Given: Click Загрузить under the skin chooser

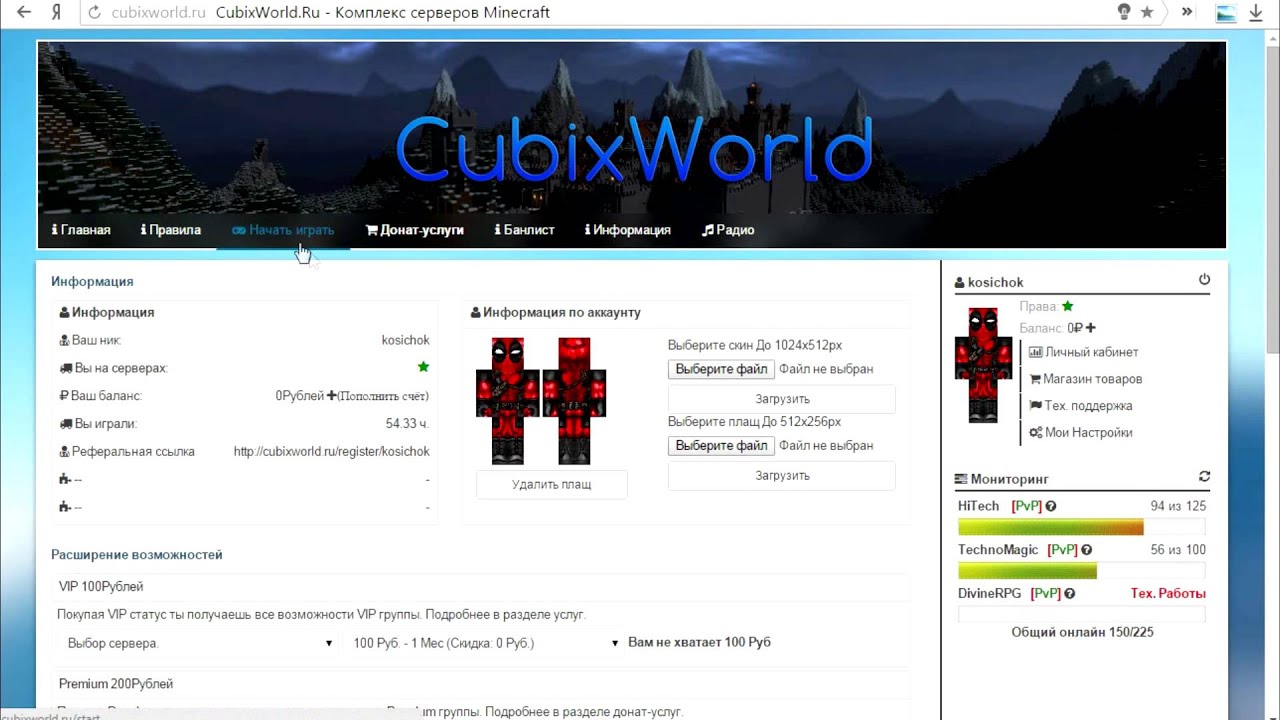Looking at the screenshot, I should pos(782,399).
